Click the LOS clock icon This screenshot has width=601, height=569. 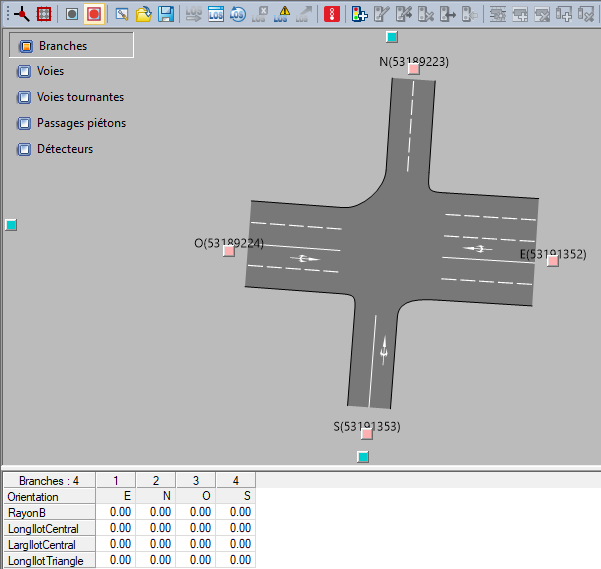tap(238, 14)
